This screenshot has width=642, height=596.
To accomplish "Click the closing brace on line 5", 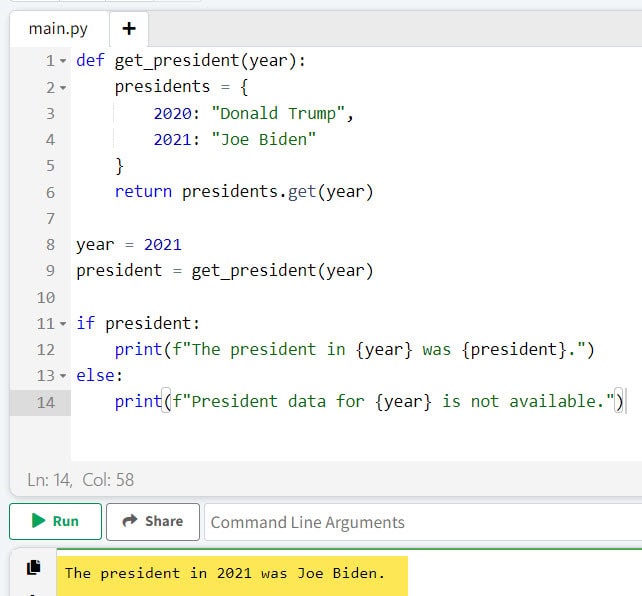I will 119,166.
